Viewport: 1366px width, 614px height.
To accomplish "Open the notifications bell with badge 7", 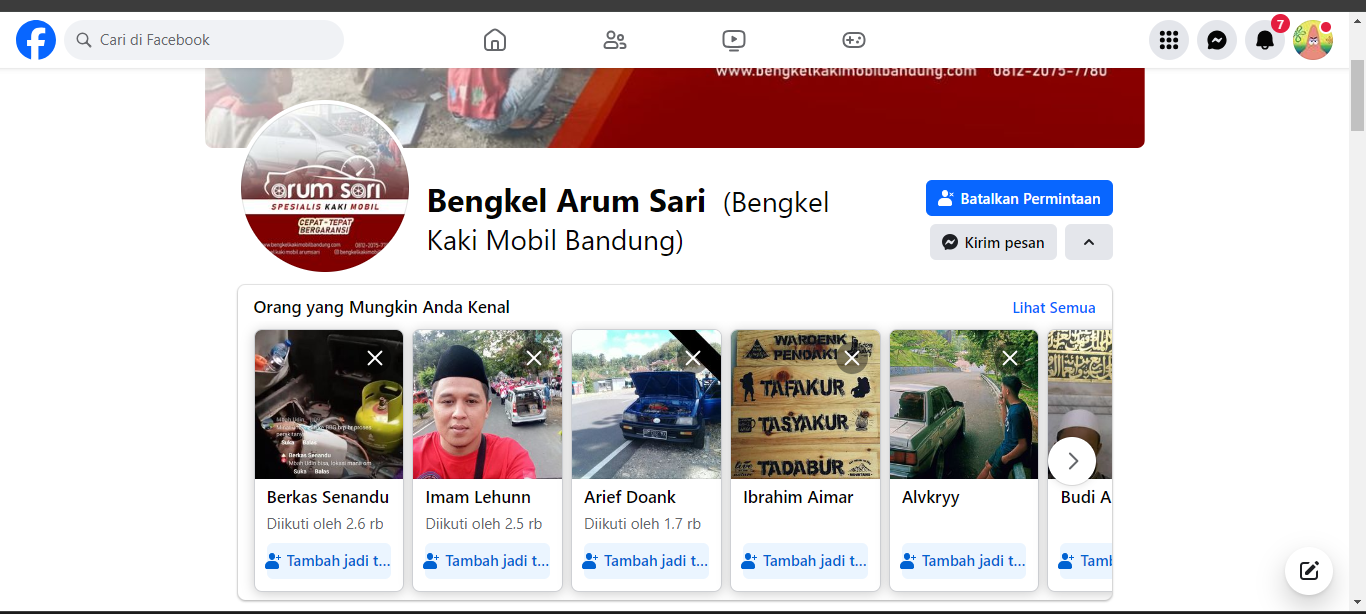I will pos(1265,40).
